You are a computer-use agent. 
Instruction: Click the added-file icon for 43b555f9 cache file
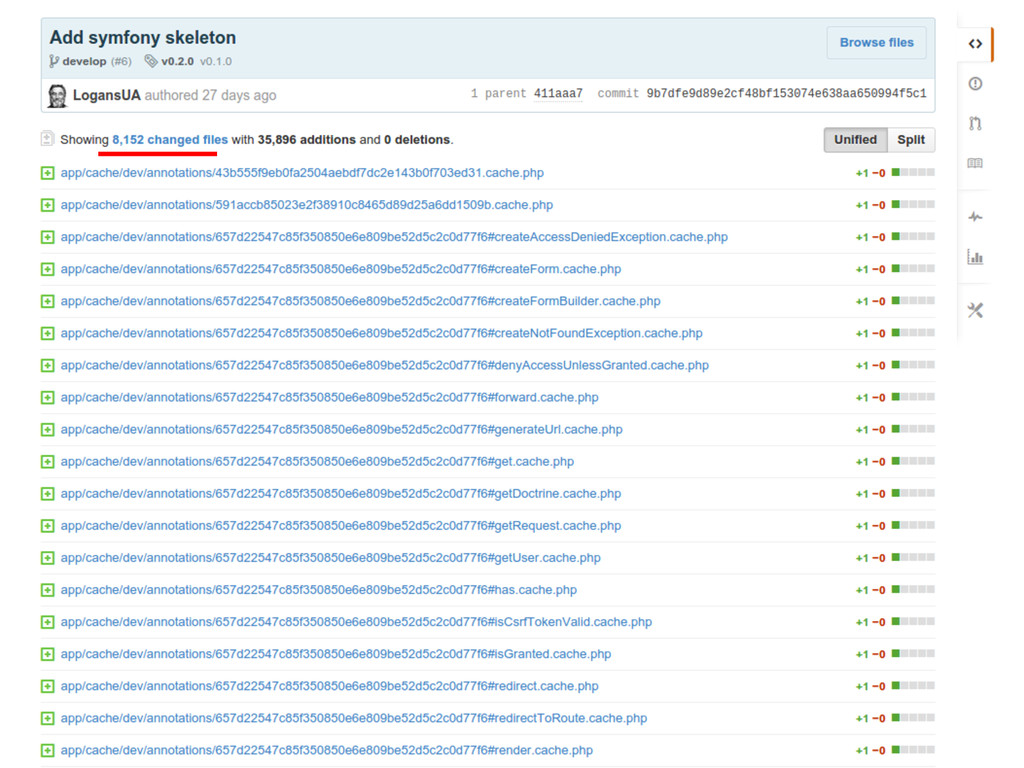click(x=48, y=173)
